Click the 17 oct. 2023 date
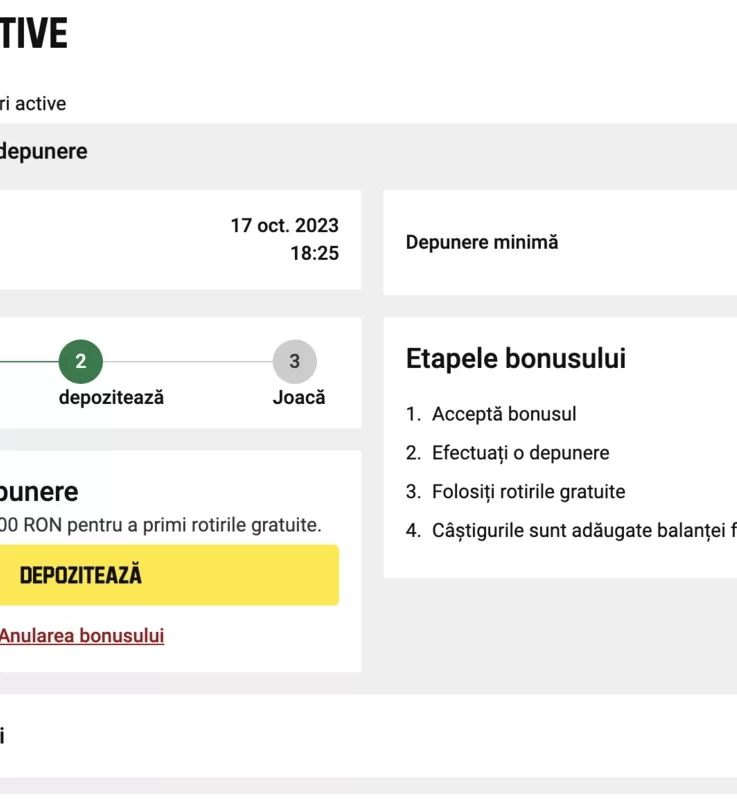 coord(284,225)
